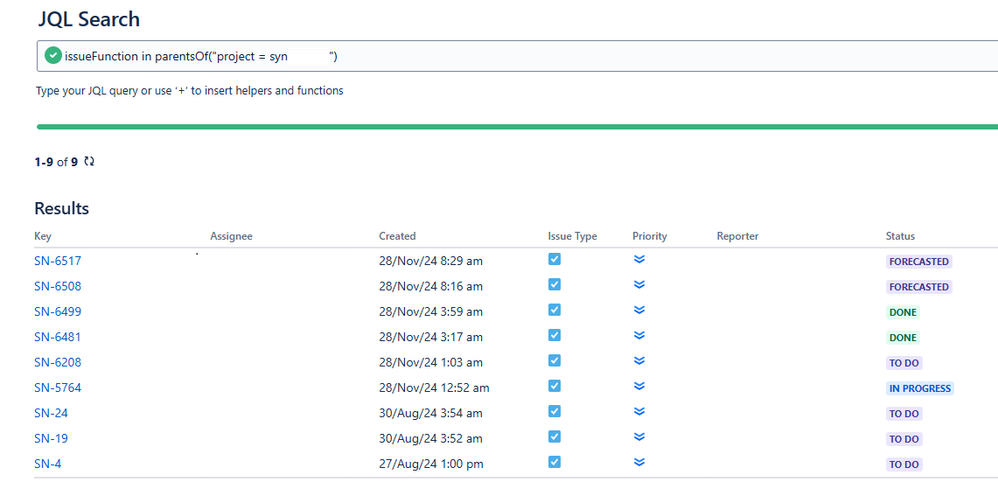Click the lowest priority icon for SN-6517
Viewport: 998px width, 496px height.
(640, 259)
